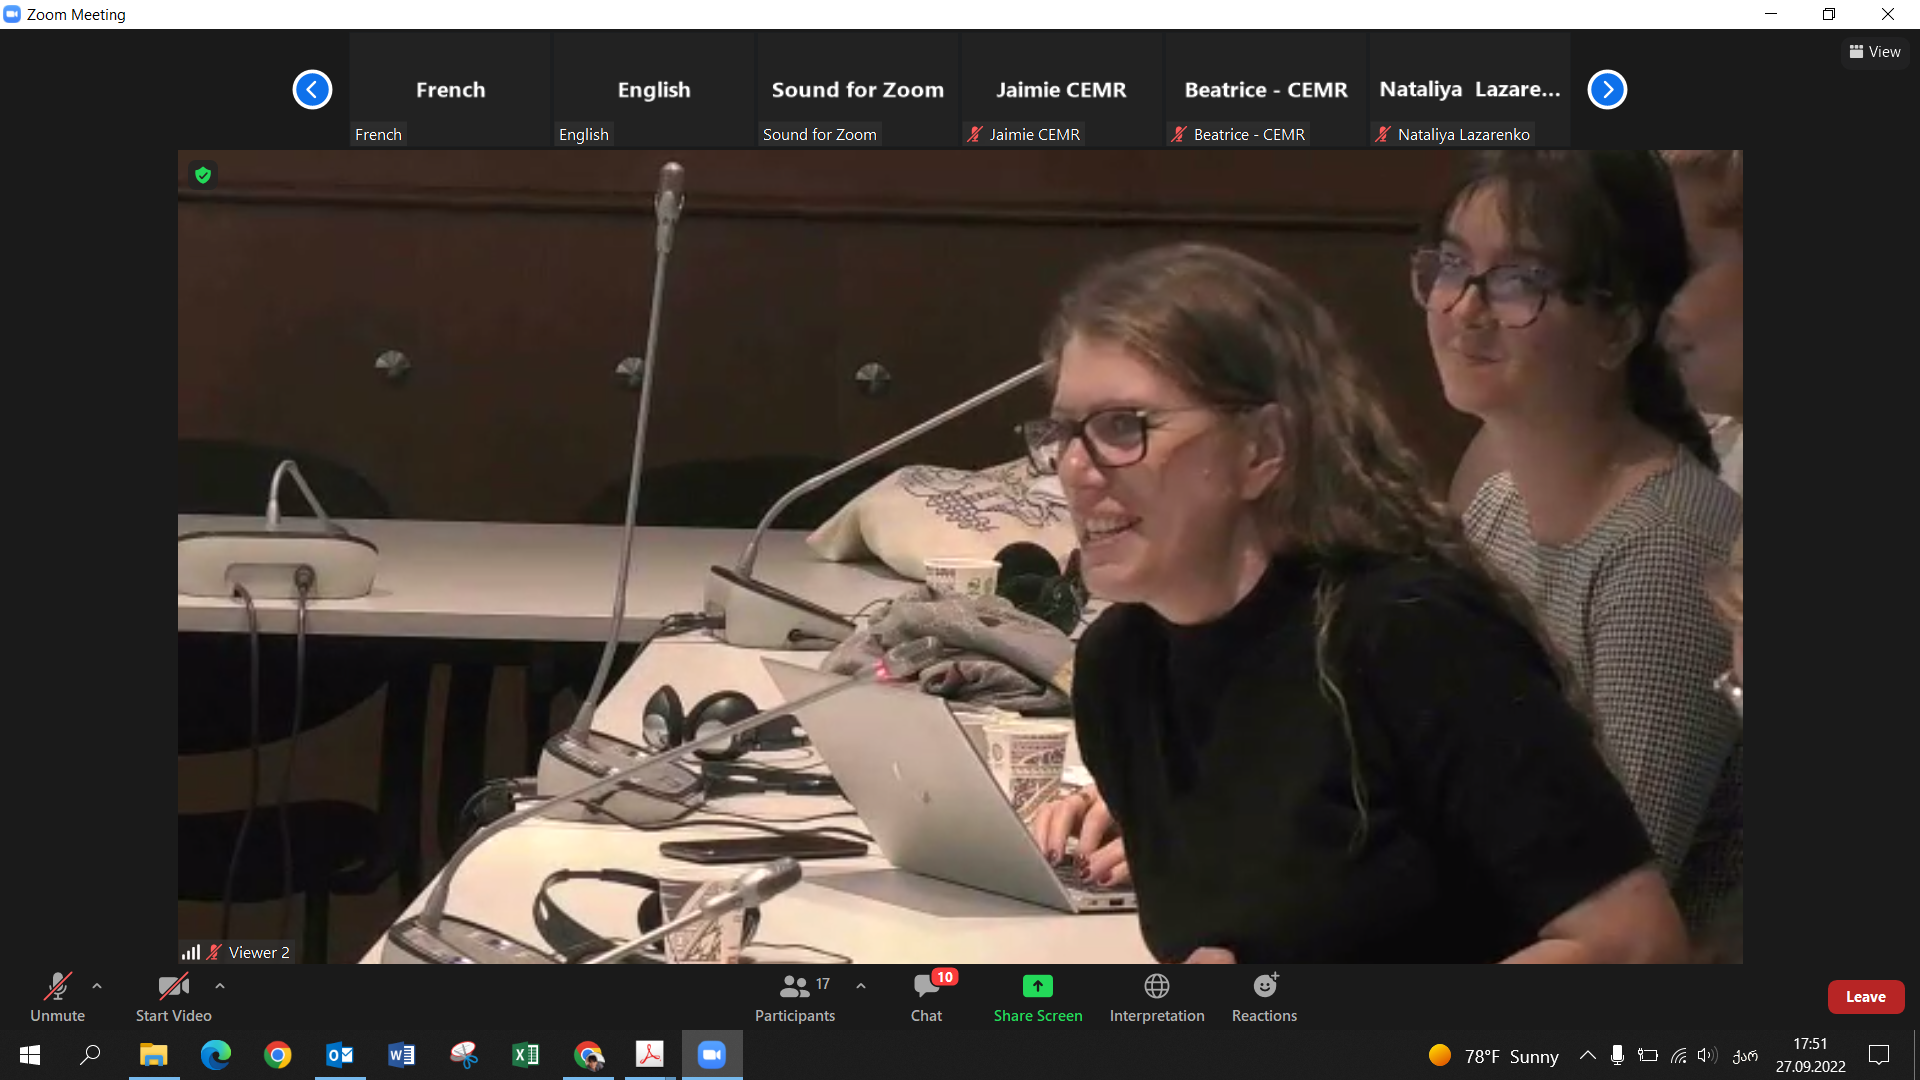Select Beatrice - CEMR participant thumbnail
This screenshot has height=1080, width=1920.
point(1266,90)
